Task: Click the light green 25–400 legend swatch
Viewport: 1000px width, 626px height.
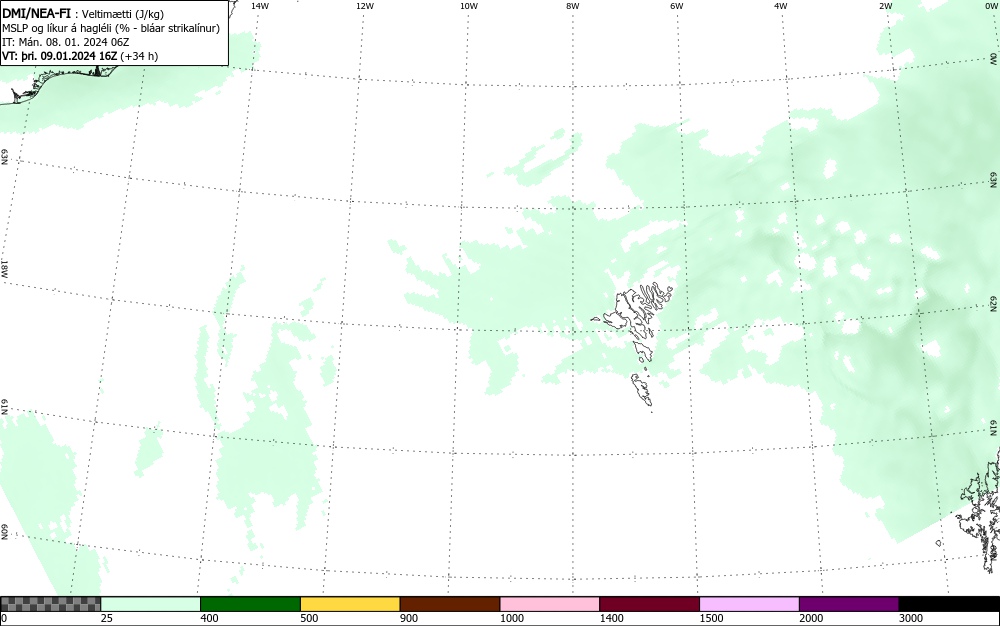Action: point(151,604)
